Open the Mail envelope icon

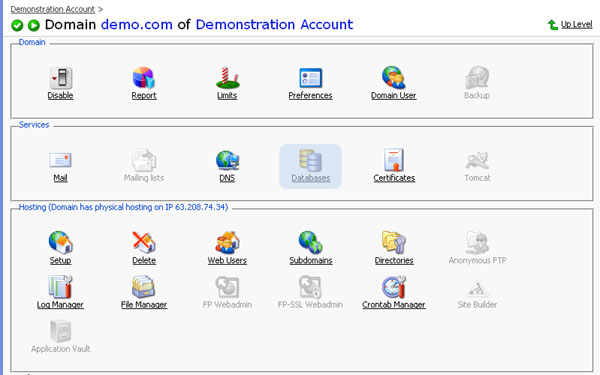pyautogui.click(x=60, y=160)
